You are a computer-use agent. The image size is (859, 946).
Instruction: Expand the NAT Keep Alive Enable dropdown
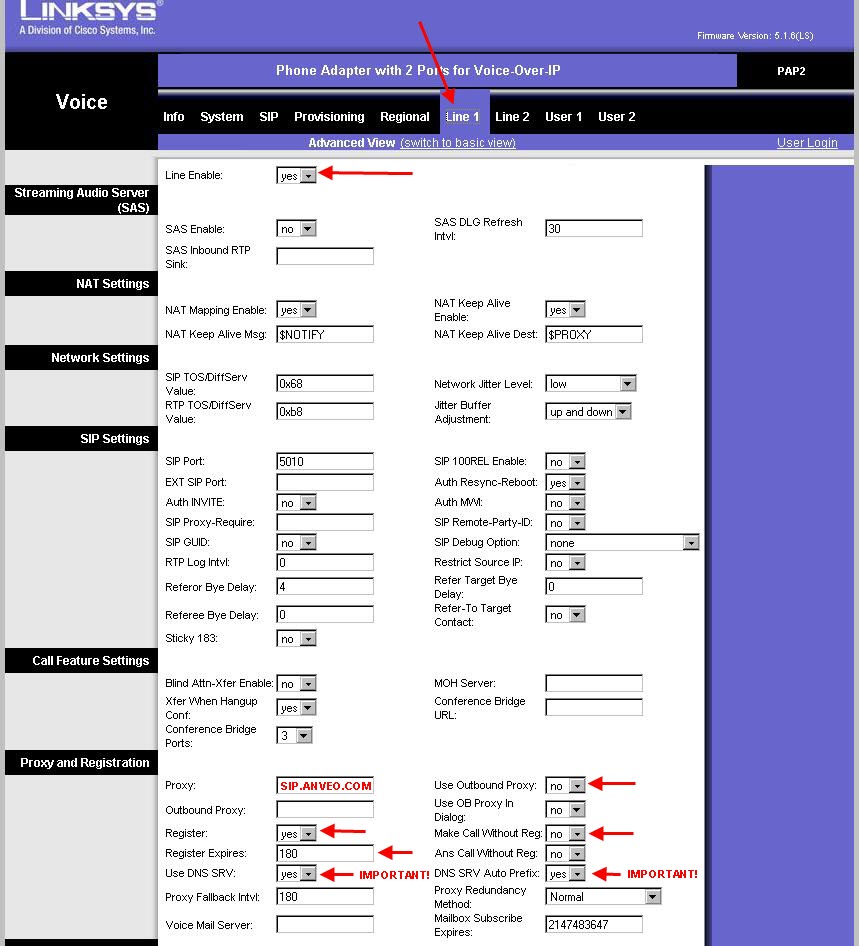565,310
